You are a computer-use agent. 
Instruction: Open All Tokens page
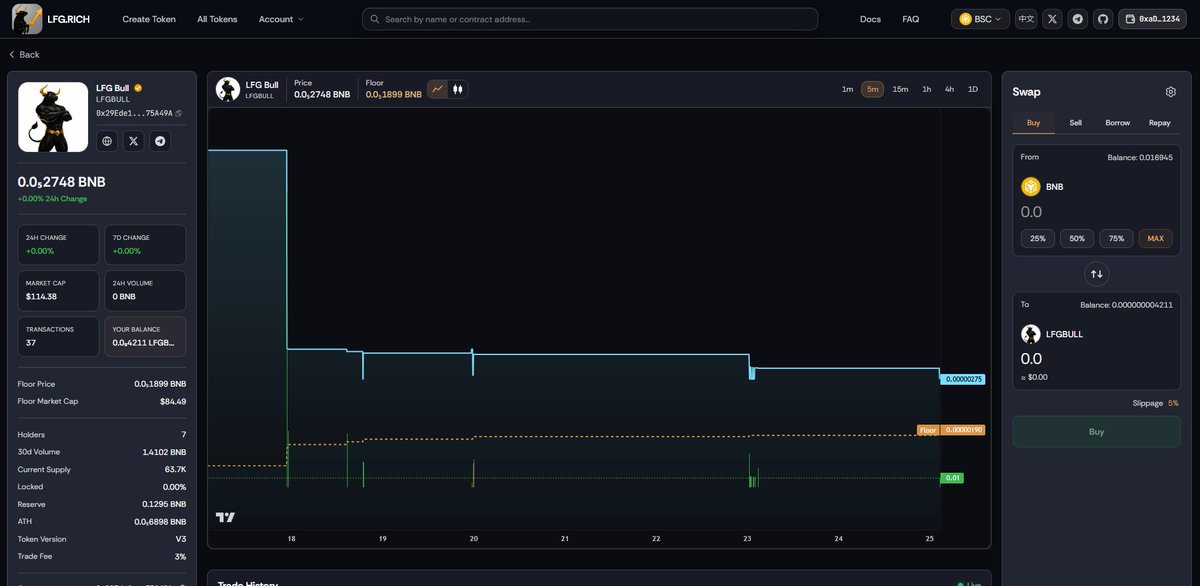tap(217, 19)
